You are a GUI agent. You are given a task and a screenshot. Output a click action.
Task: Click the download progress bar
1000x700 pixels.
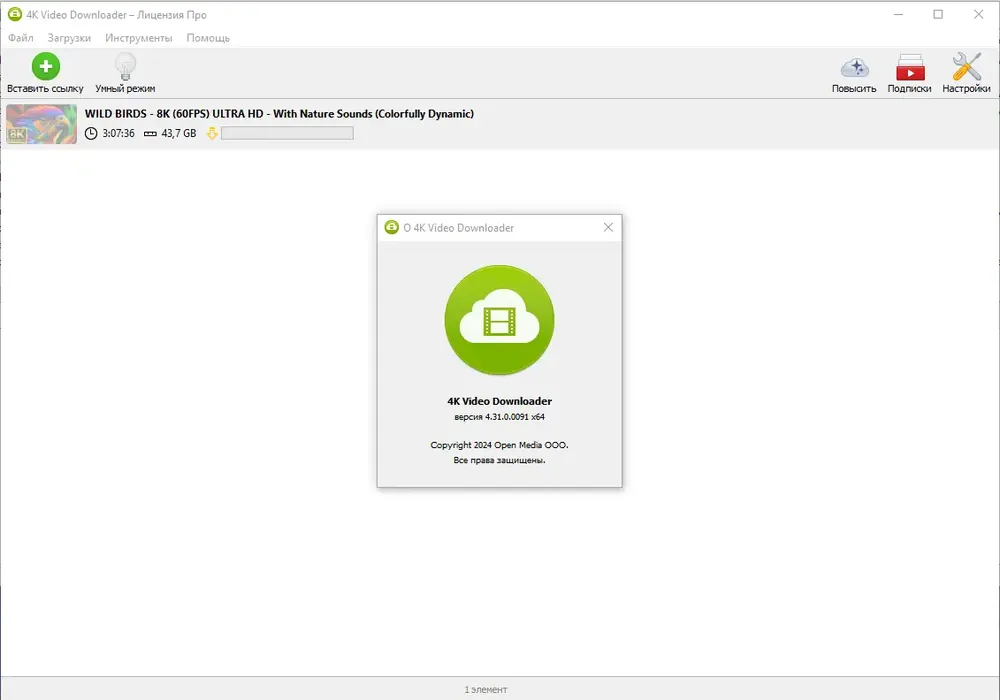click(x=287, y=133)
